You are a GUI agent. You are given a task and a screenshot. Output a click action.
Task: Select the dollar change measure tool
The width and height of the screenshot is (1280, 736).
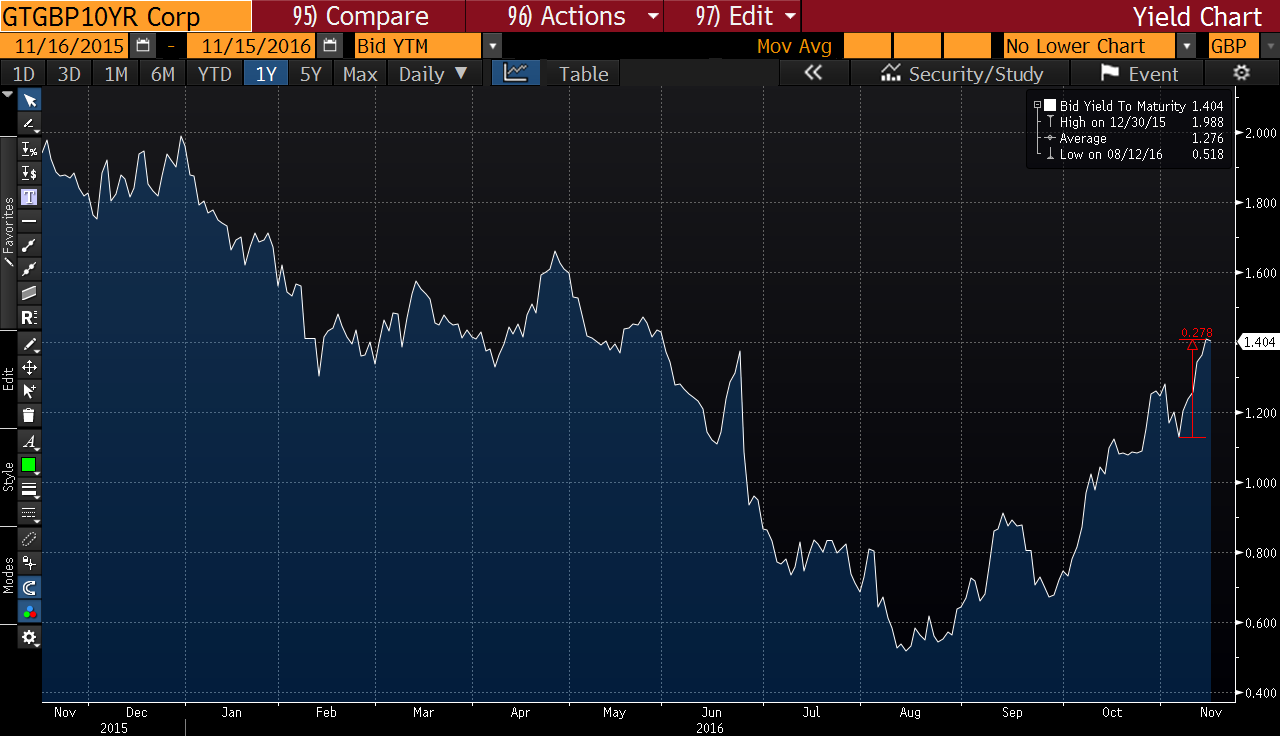pyautogui.click(x=30, y=173)
